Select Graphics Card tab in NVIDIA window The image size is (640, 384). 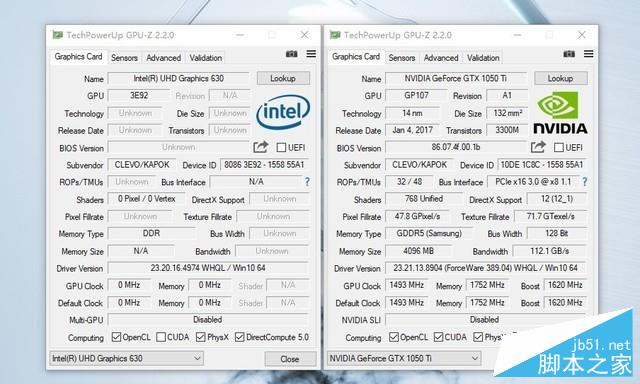[x=356, y=57]
